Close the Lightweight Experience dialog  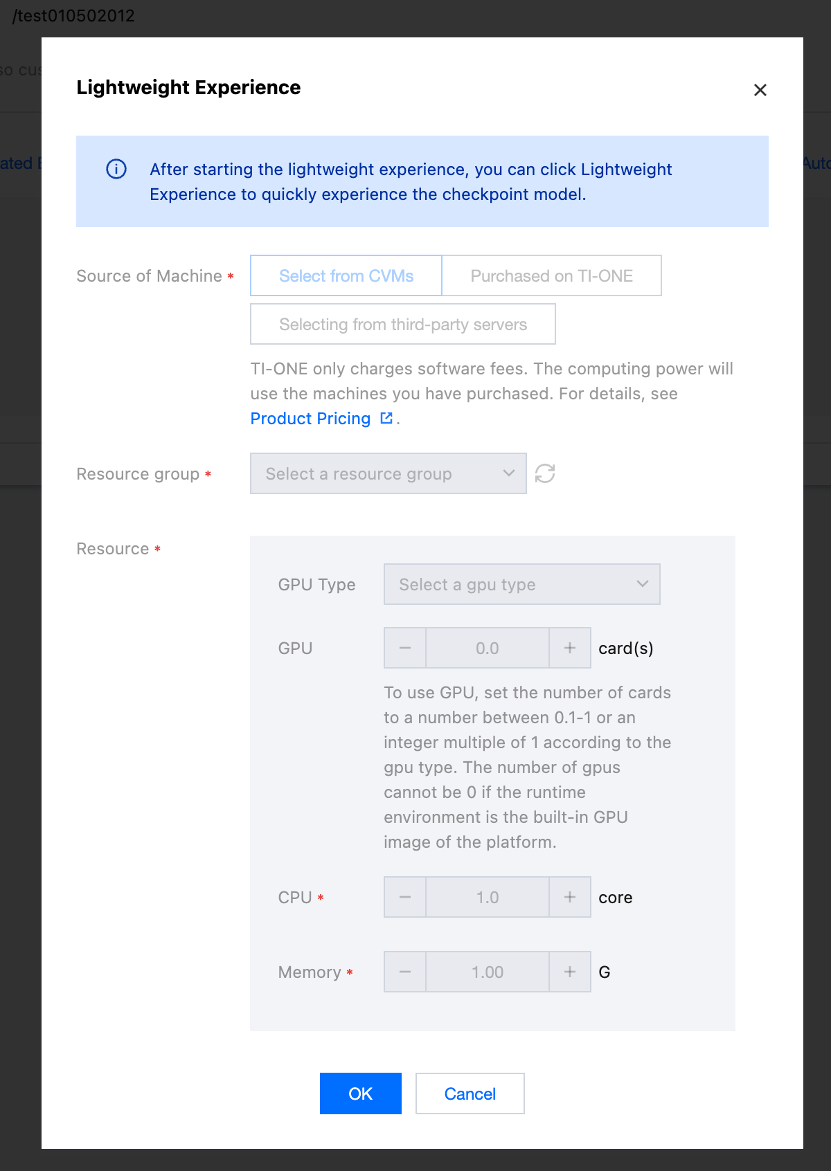click(x=760, y=90)
